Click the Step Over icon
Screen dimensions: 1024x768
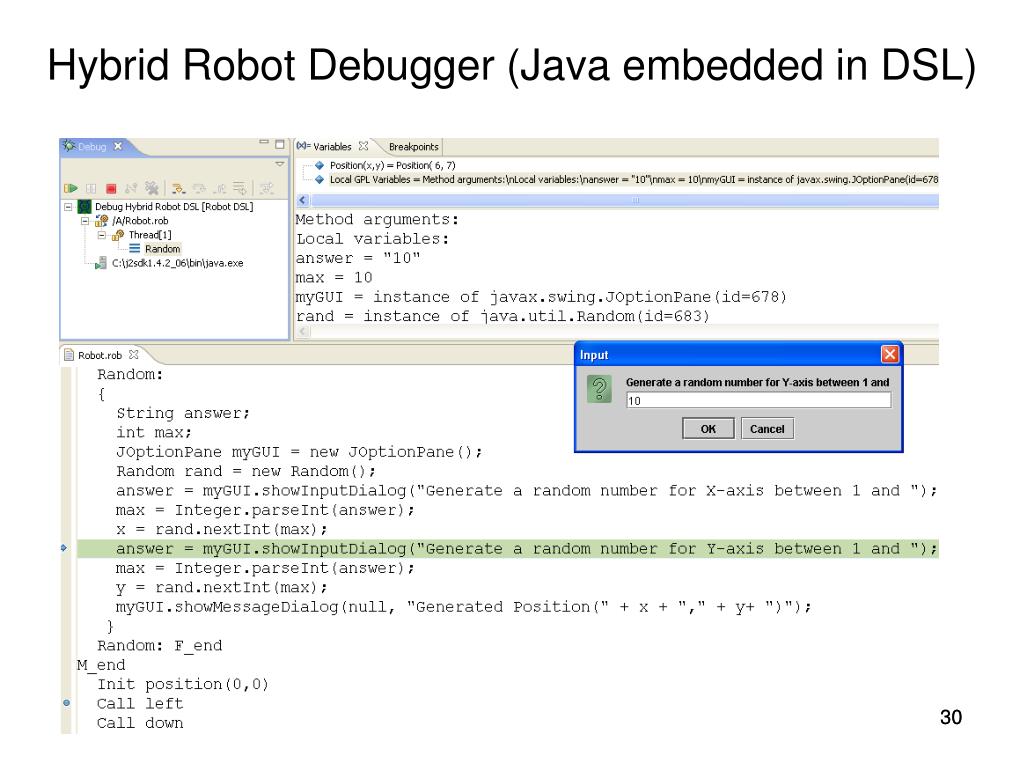click(199, 189)
